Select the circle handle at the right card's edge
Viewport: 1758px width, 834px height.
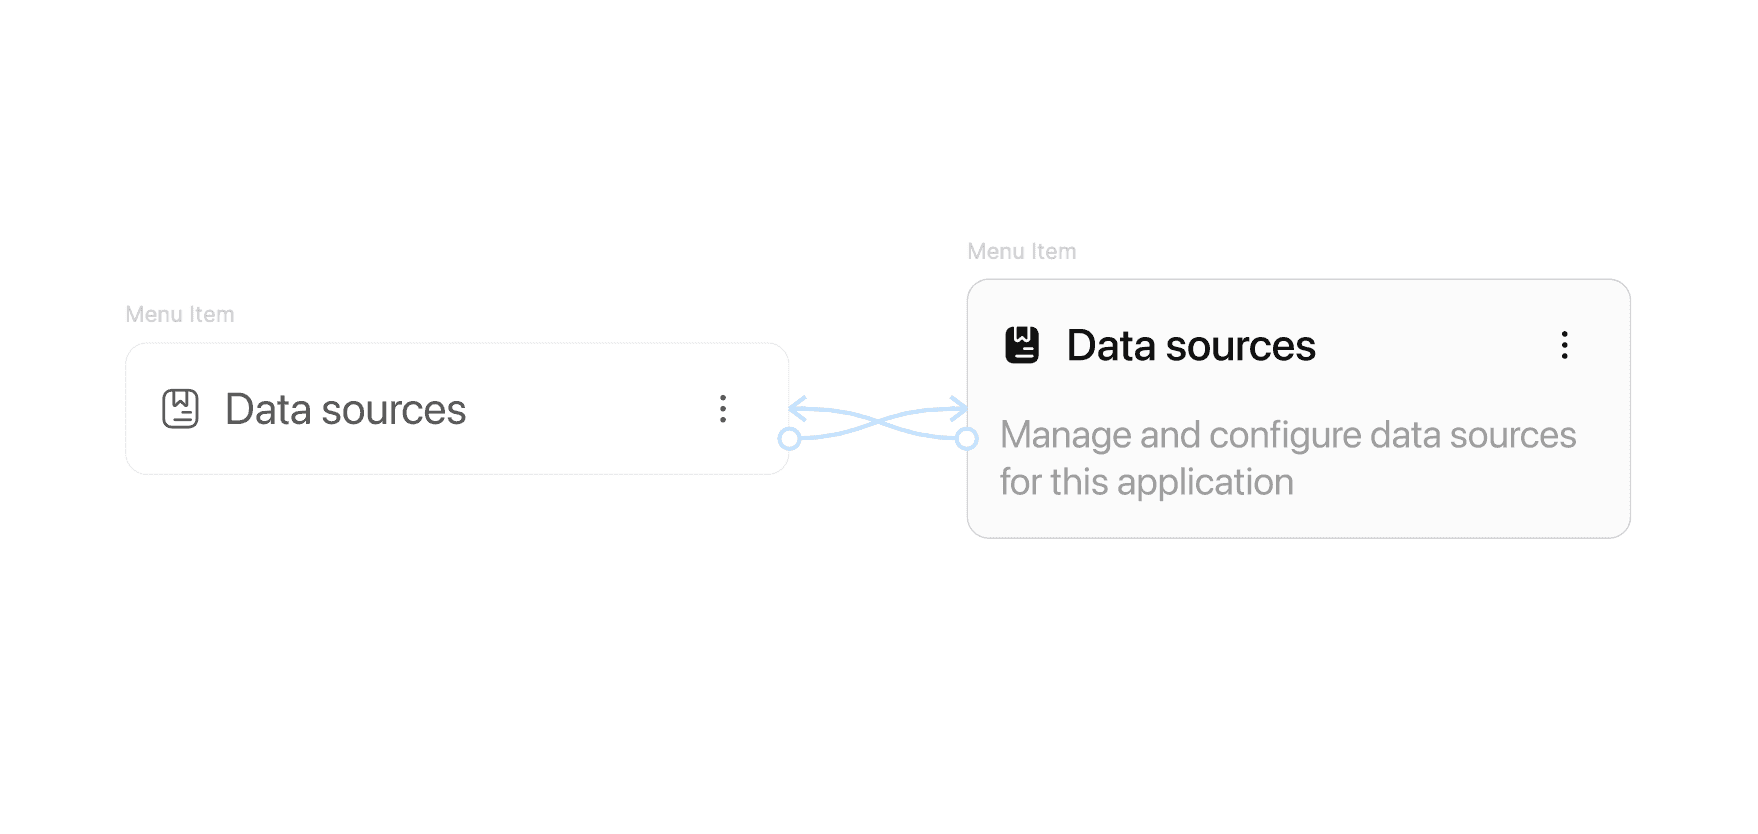tap(966, 439)
